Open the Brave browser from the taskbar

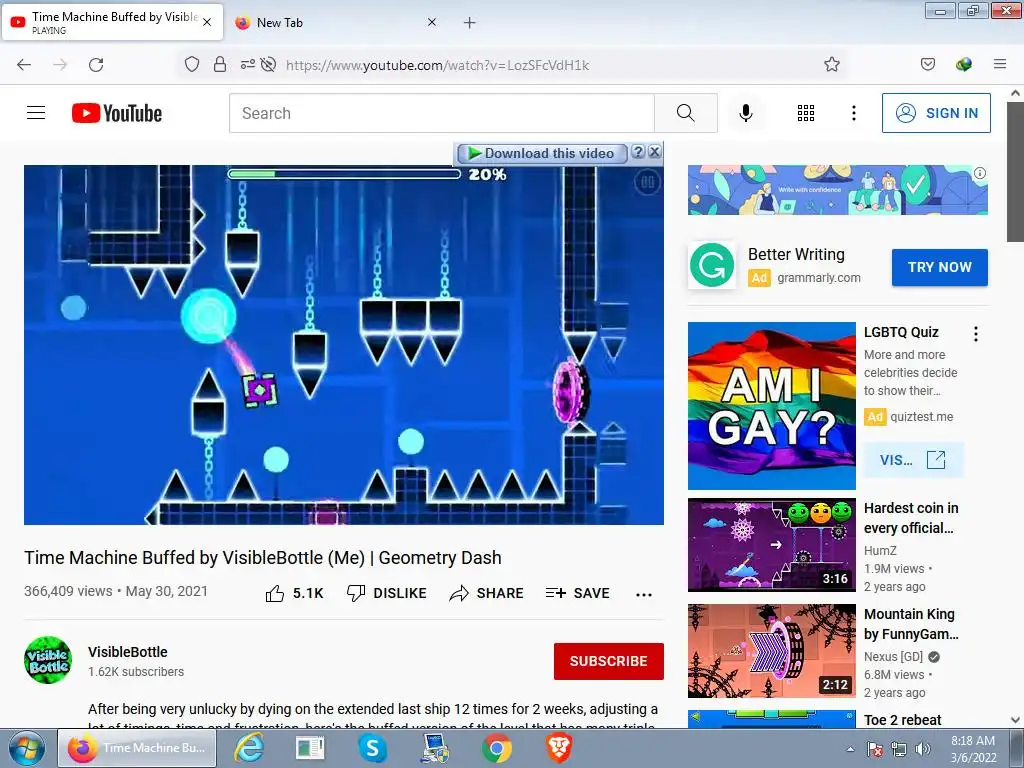[x=559, y=748]
